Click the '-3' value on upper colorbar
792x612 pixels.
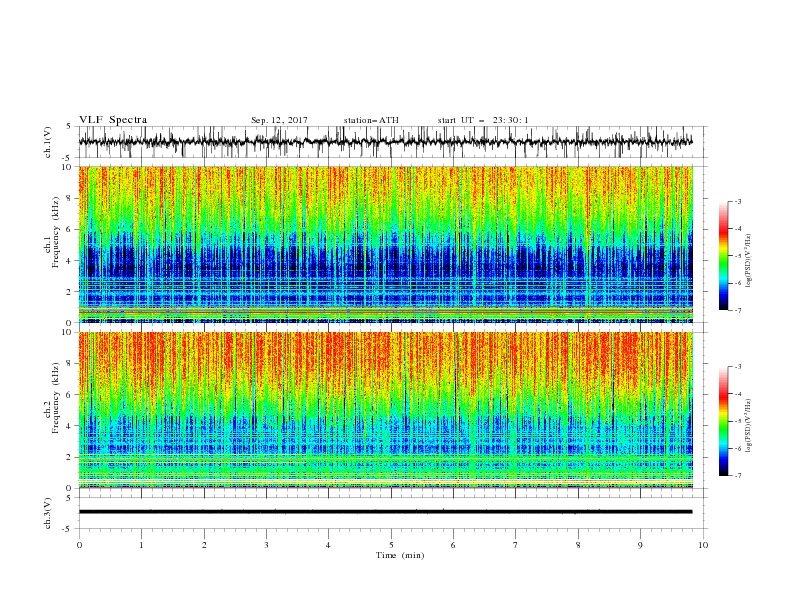[737, 201]
